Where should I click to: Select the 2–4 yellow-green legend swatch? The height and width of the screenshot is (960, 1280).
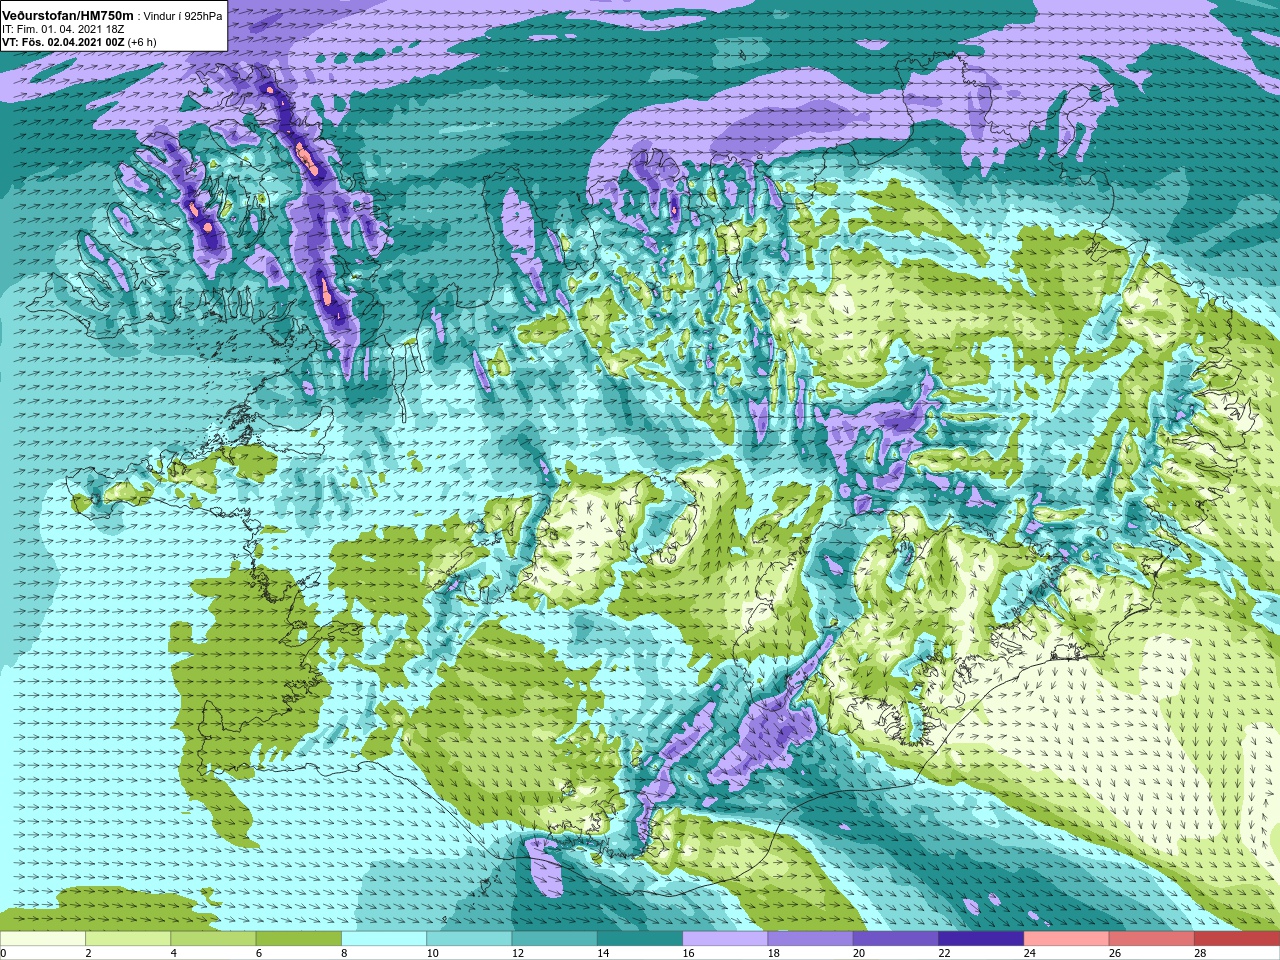pos(128,939)
